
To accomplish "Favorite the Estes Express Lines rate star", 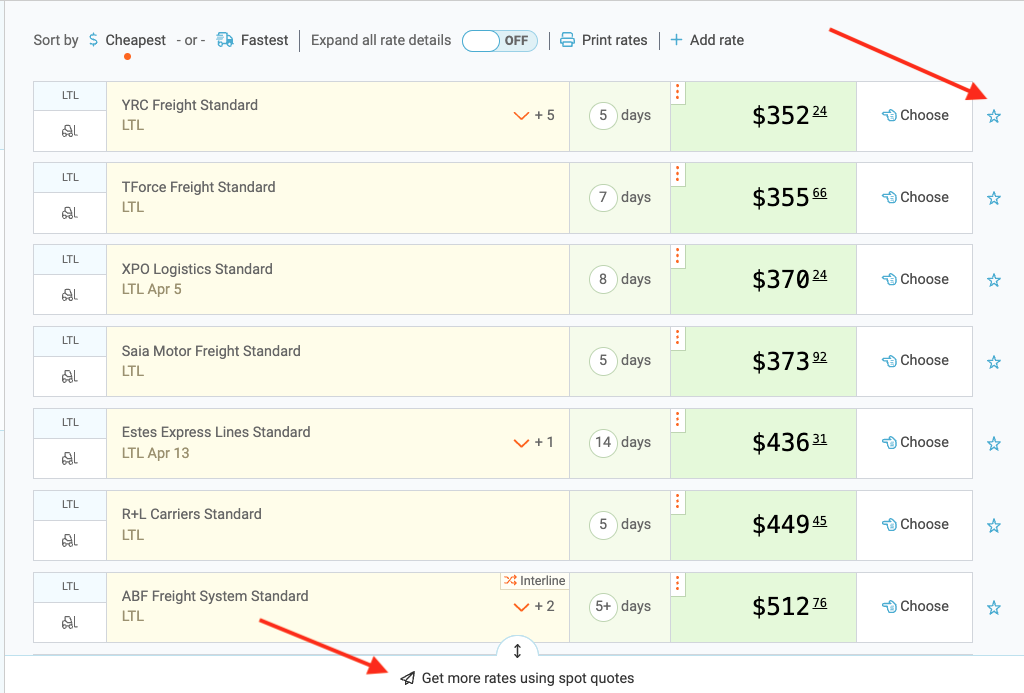I will tap(994, 443).
